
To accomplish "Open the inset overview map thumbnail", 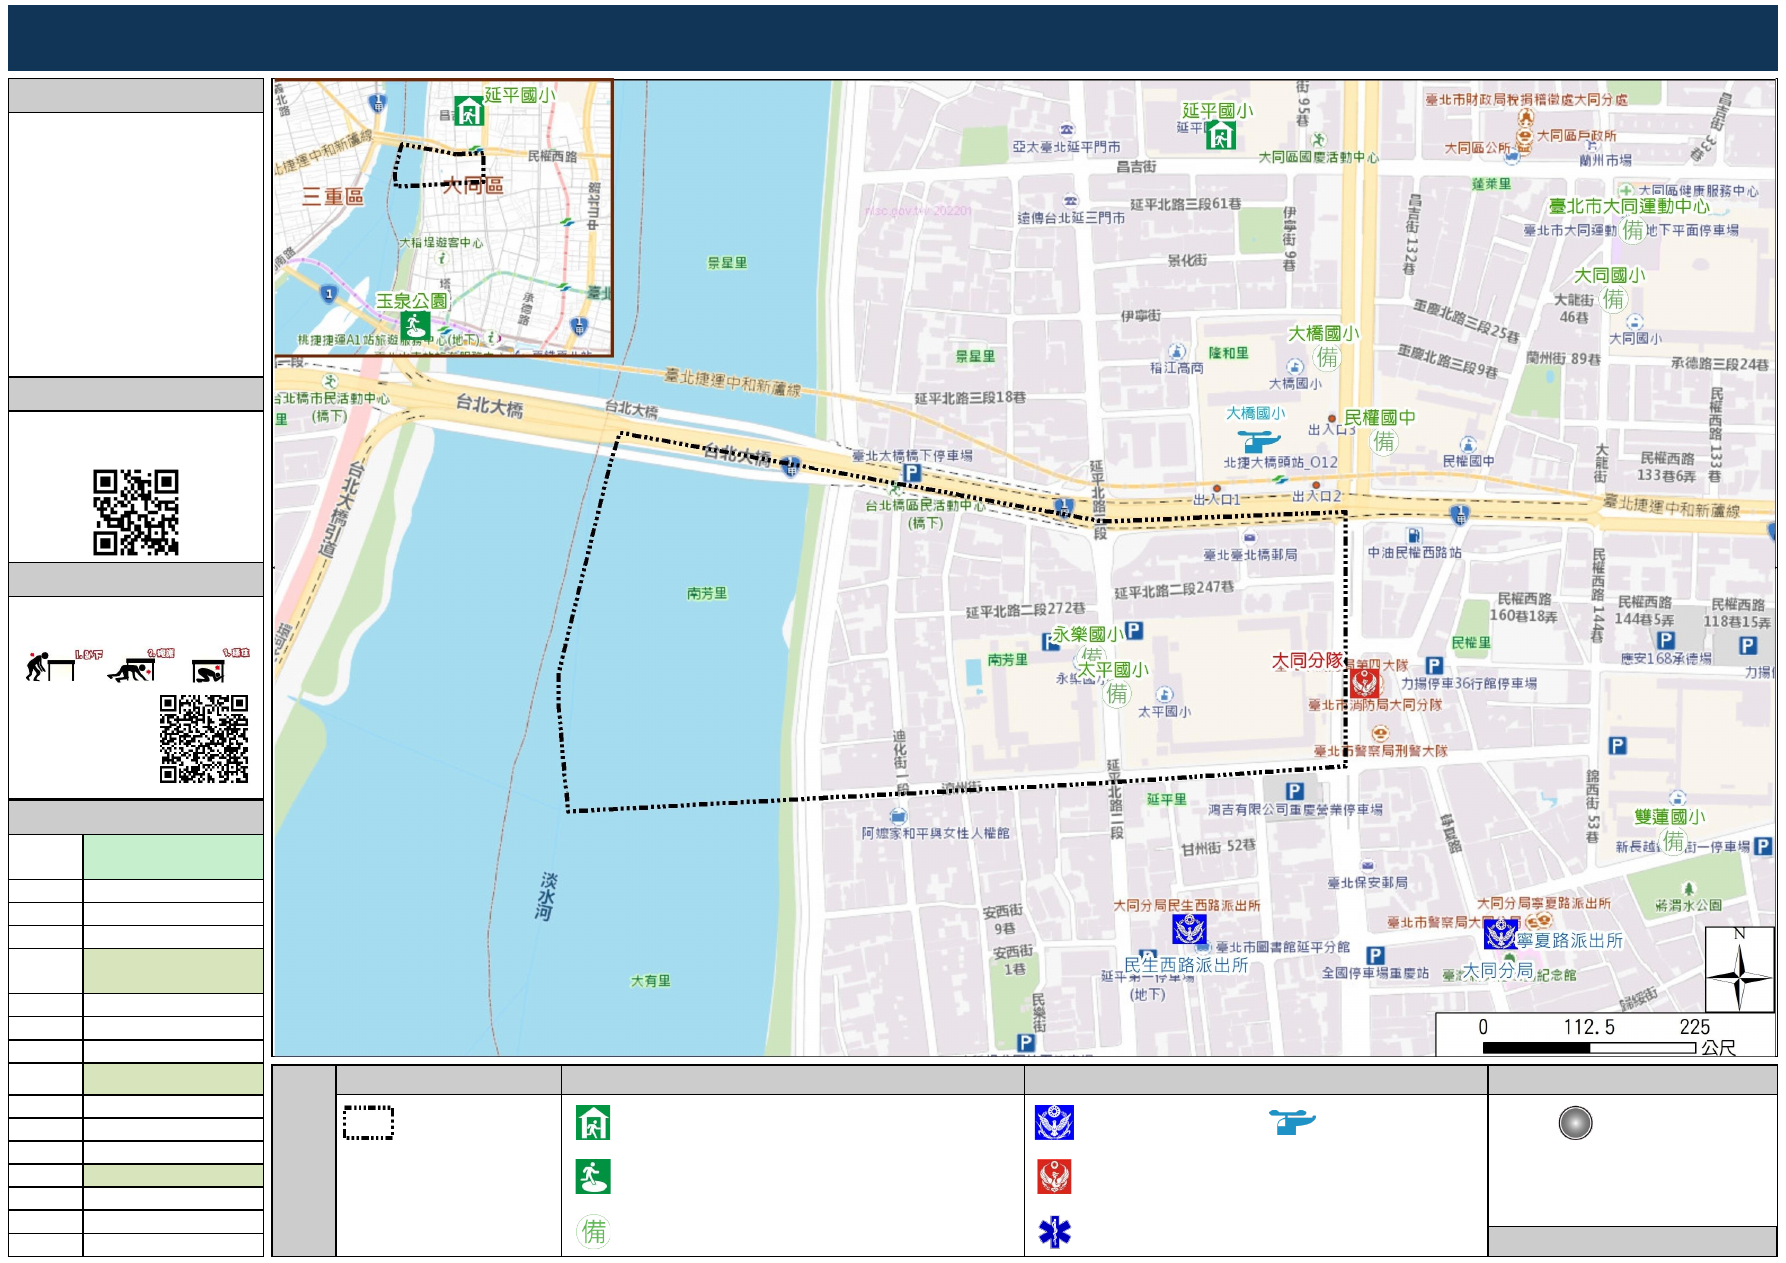I will click(443, 218).
